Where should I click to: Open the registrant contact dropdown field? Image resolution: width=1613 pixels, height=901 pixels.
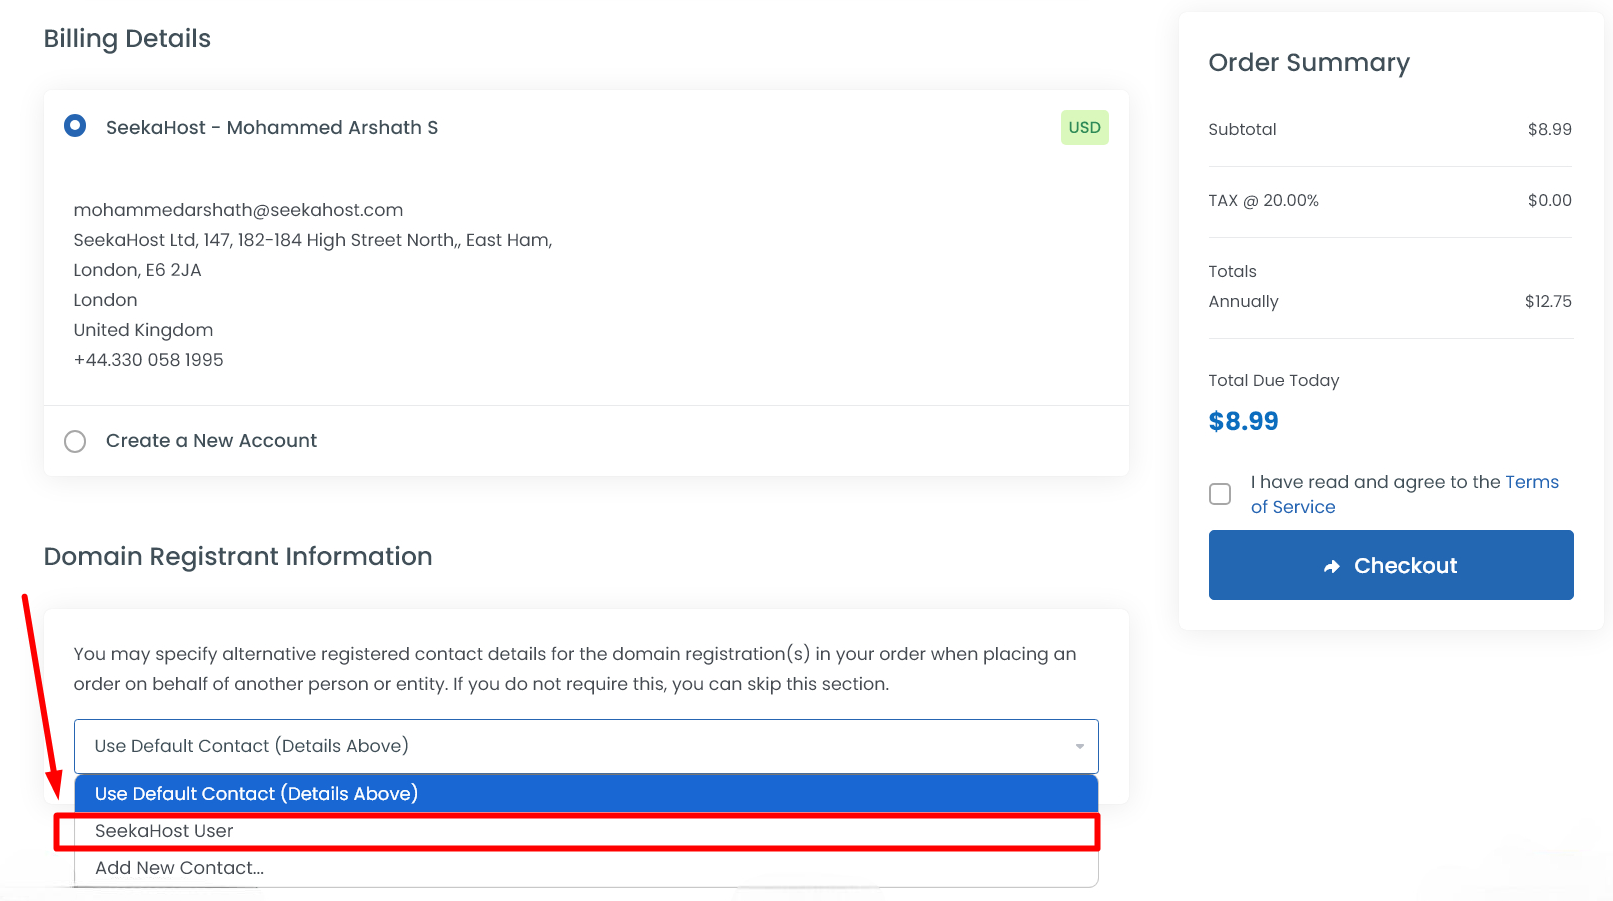(586, 746)
